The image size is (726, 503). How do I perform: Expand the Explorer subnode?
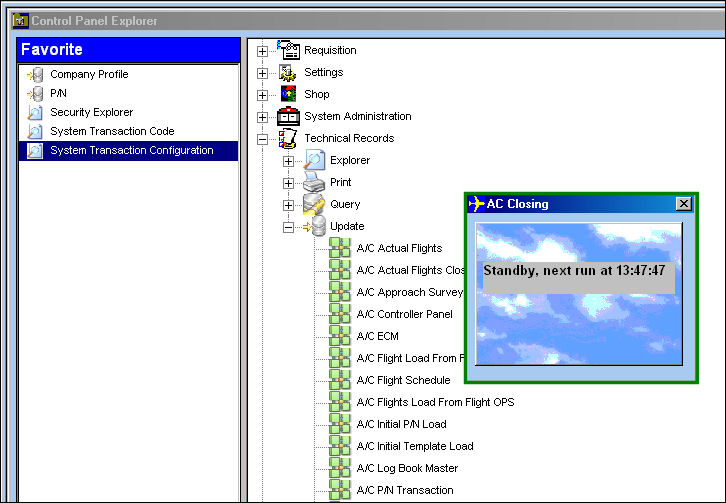(288, 161)
